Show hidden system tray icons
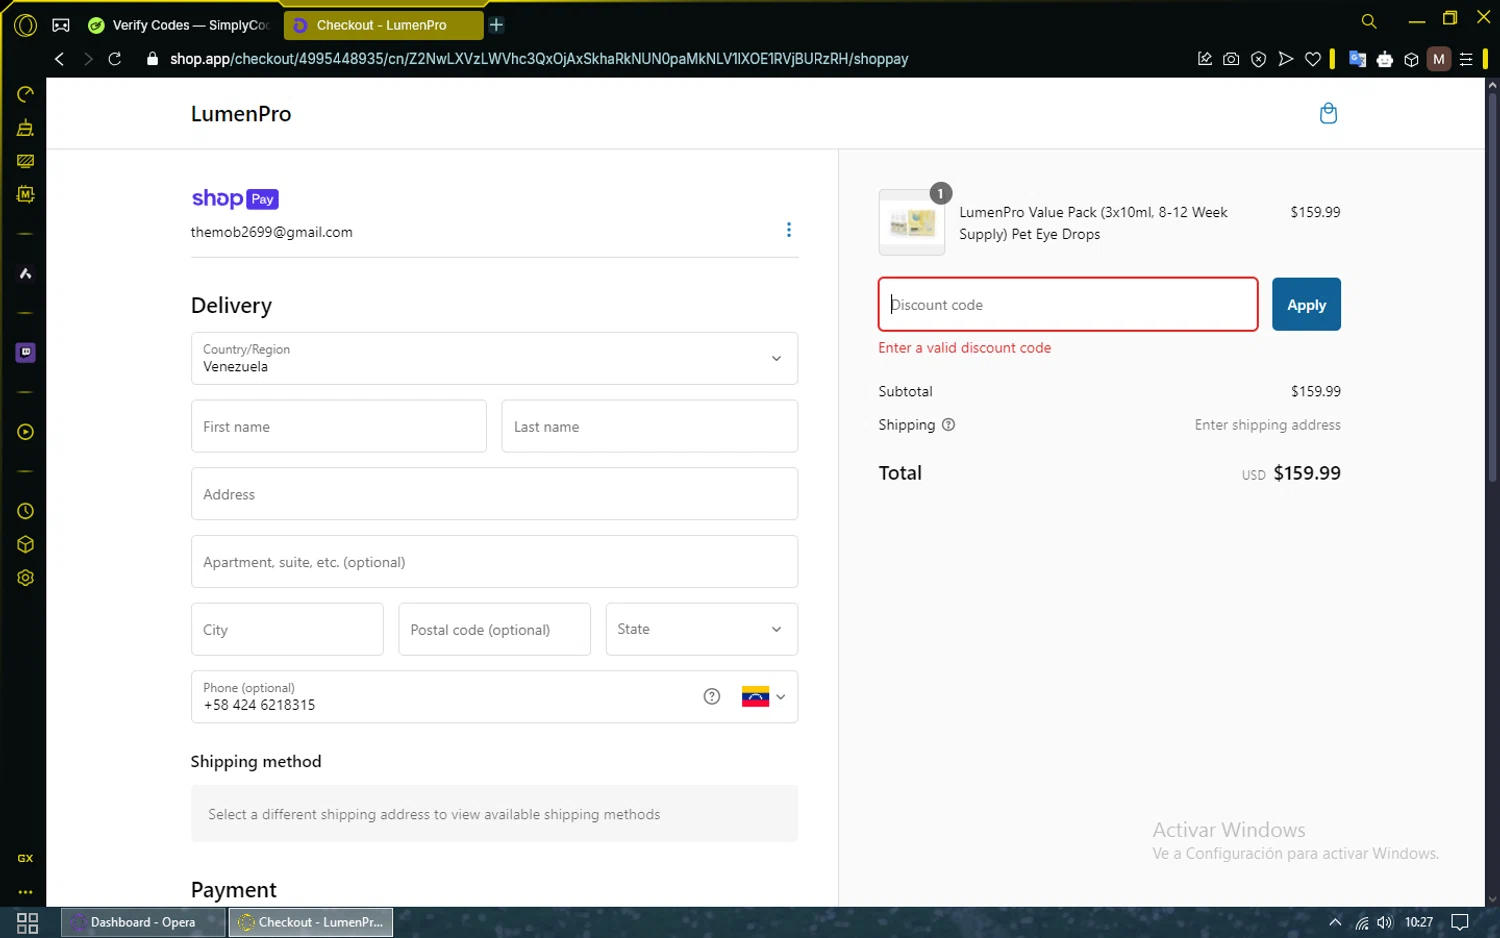 pyautogui.click(x=1335, y=922)
